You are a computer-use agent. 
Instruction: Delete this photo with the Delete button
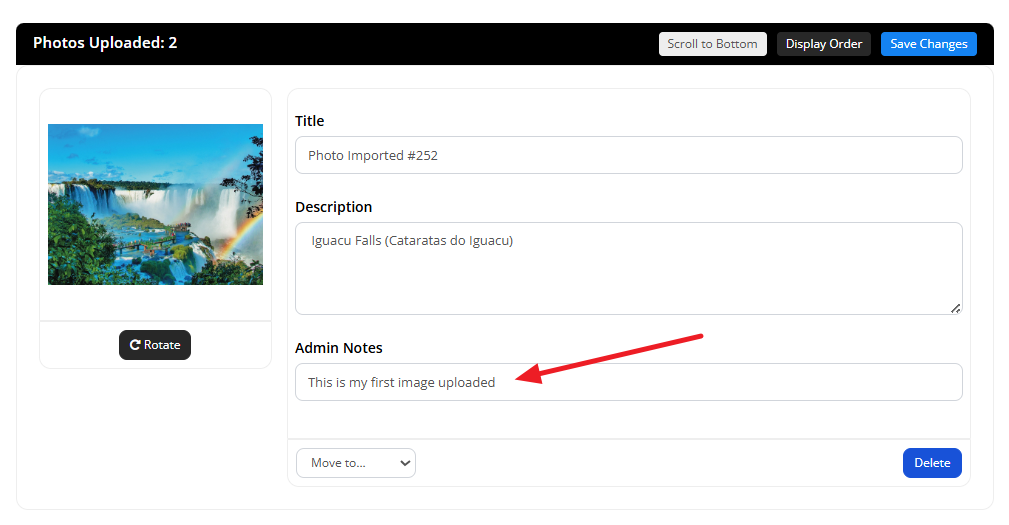tap(932, 463)
